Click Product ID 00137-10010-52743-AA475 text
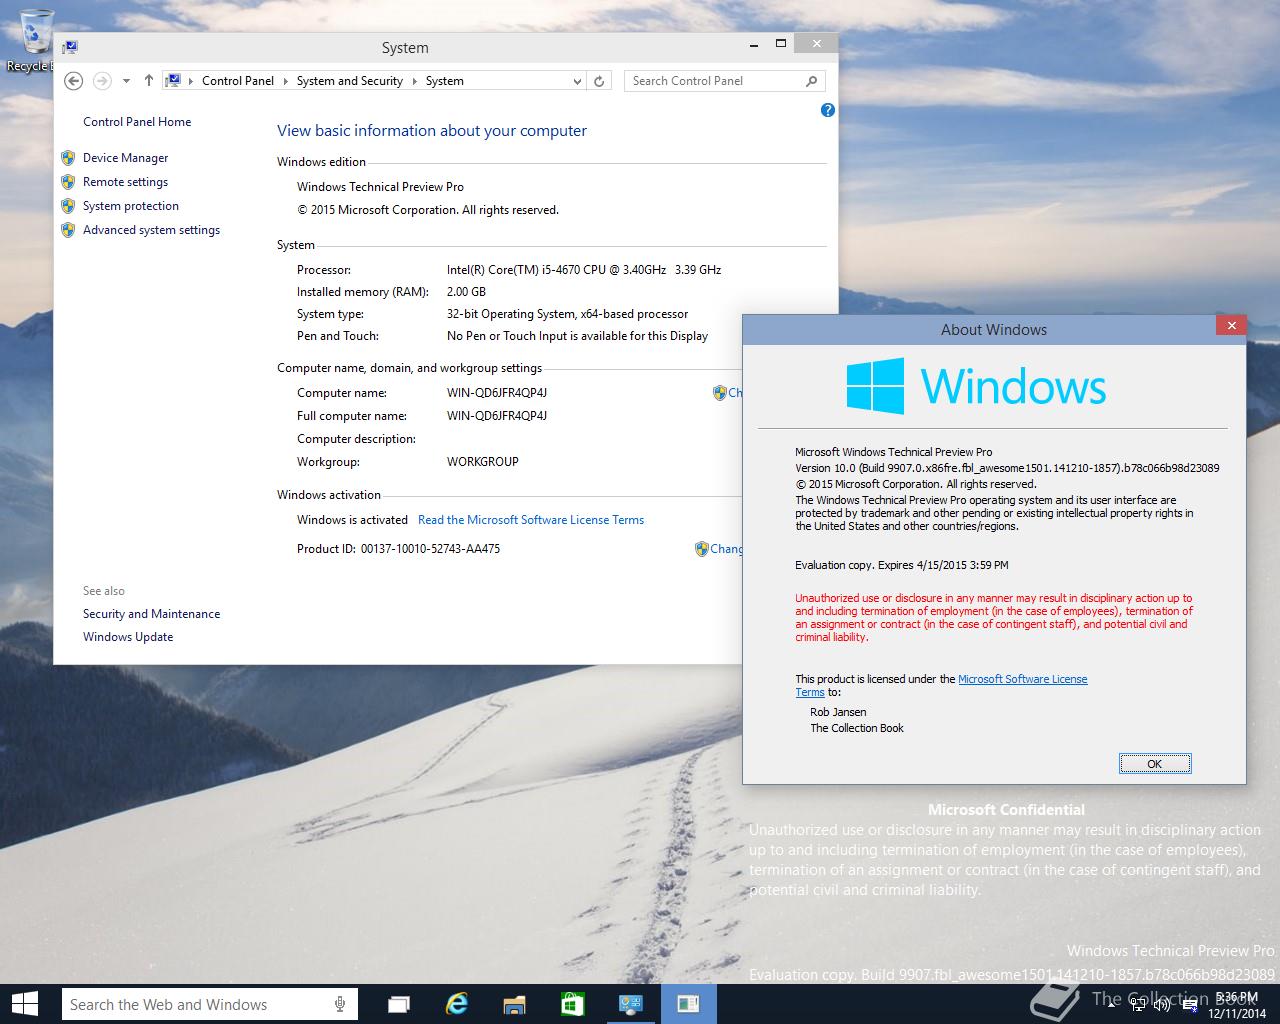This screenshot has width=1280, height=1024. tap(398, 549)
